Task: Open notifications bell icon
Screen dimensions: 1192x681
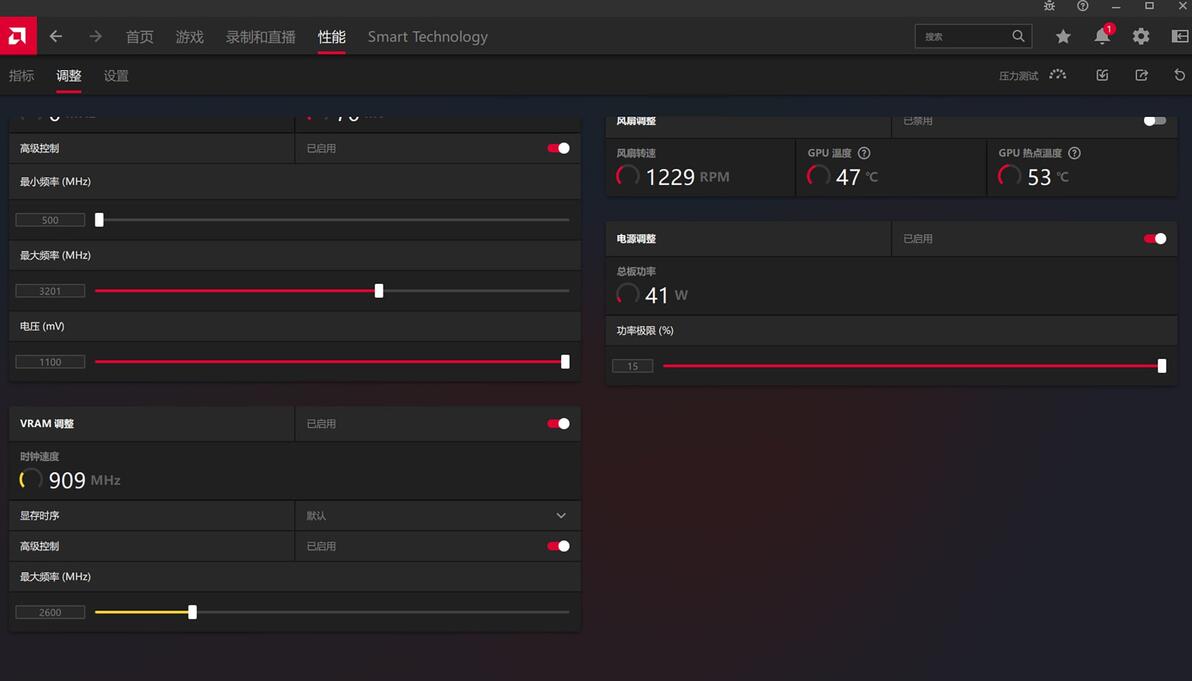Action: coord(1102,36)
